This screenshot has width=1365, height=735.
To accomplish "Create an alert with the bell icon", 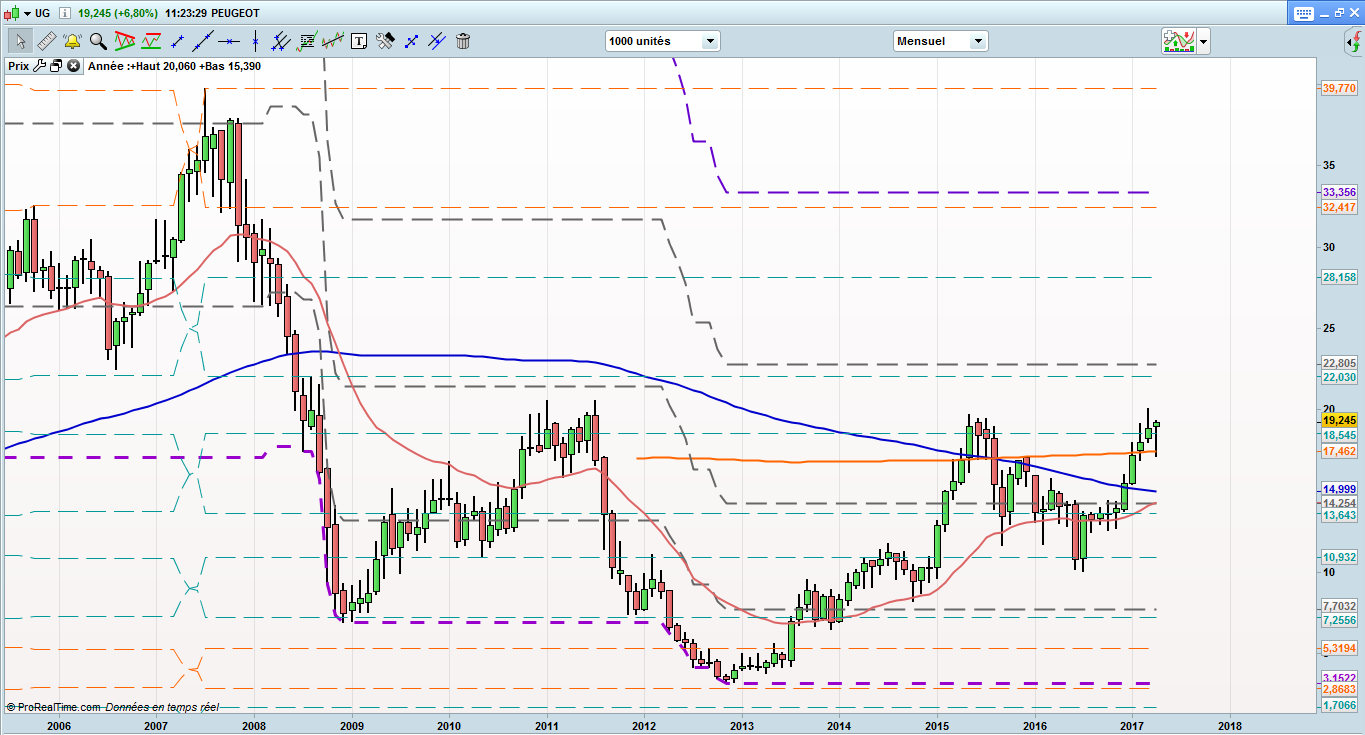I will coord(72,41).
